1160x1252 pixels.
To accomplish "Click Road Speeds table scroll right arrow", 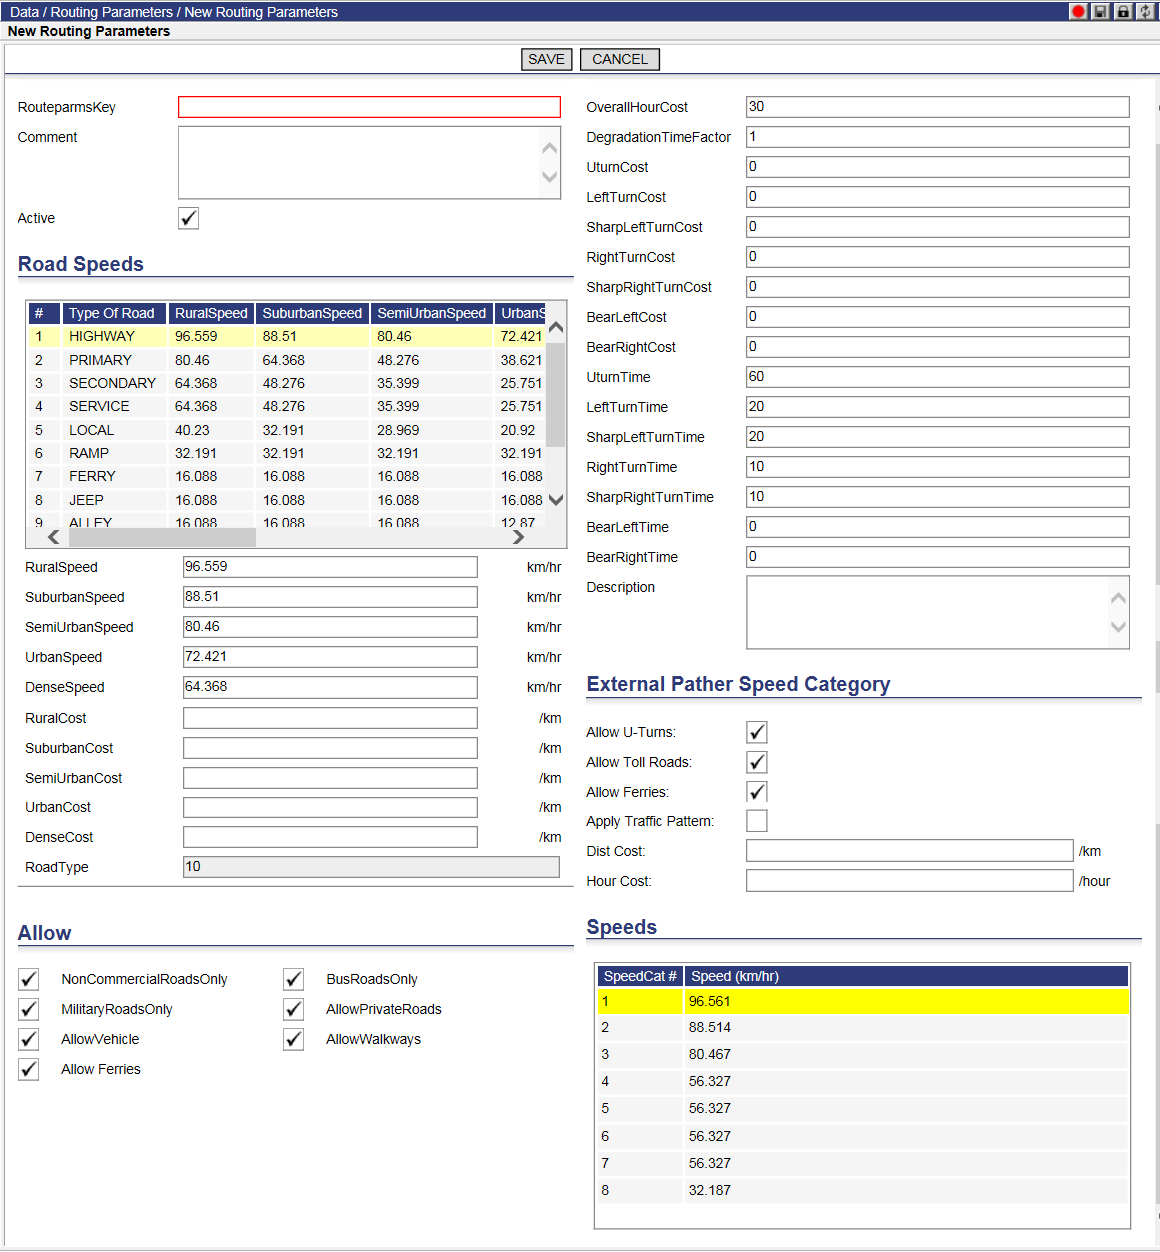I will [x=518, y=537].
